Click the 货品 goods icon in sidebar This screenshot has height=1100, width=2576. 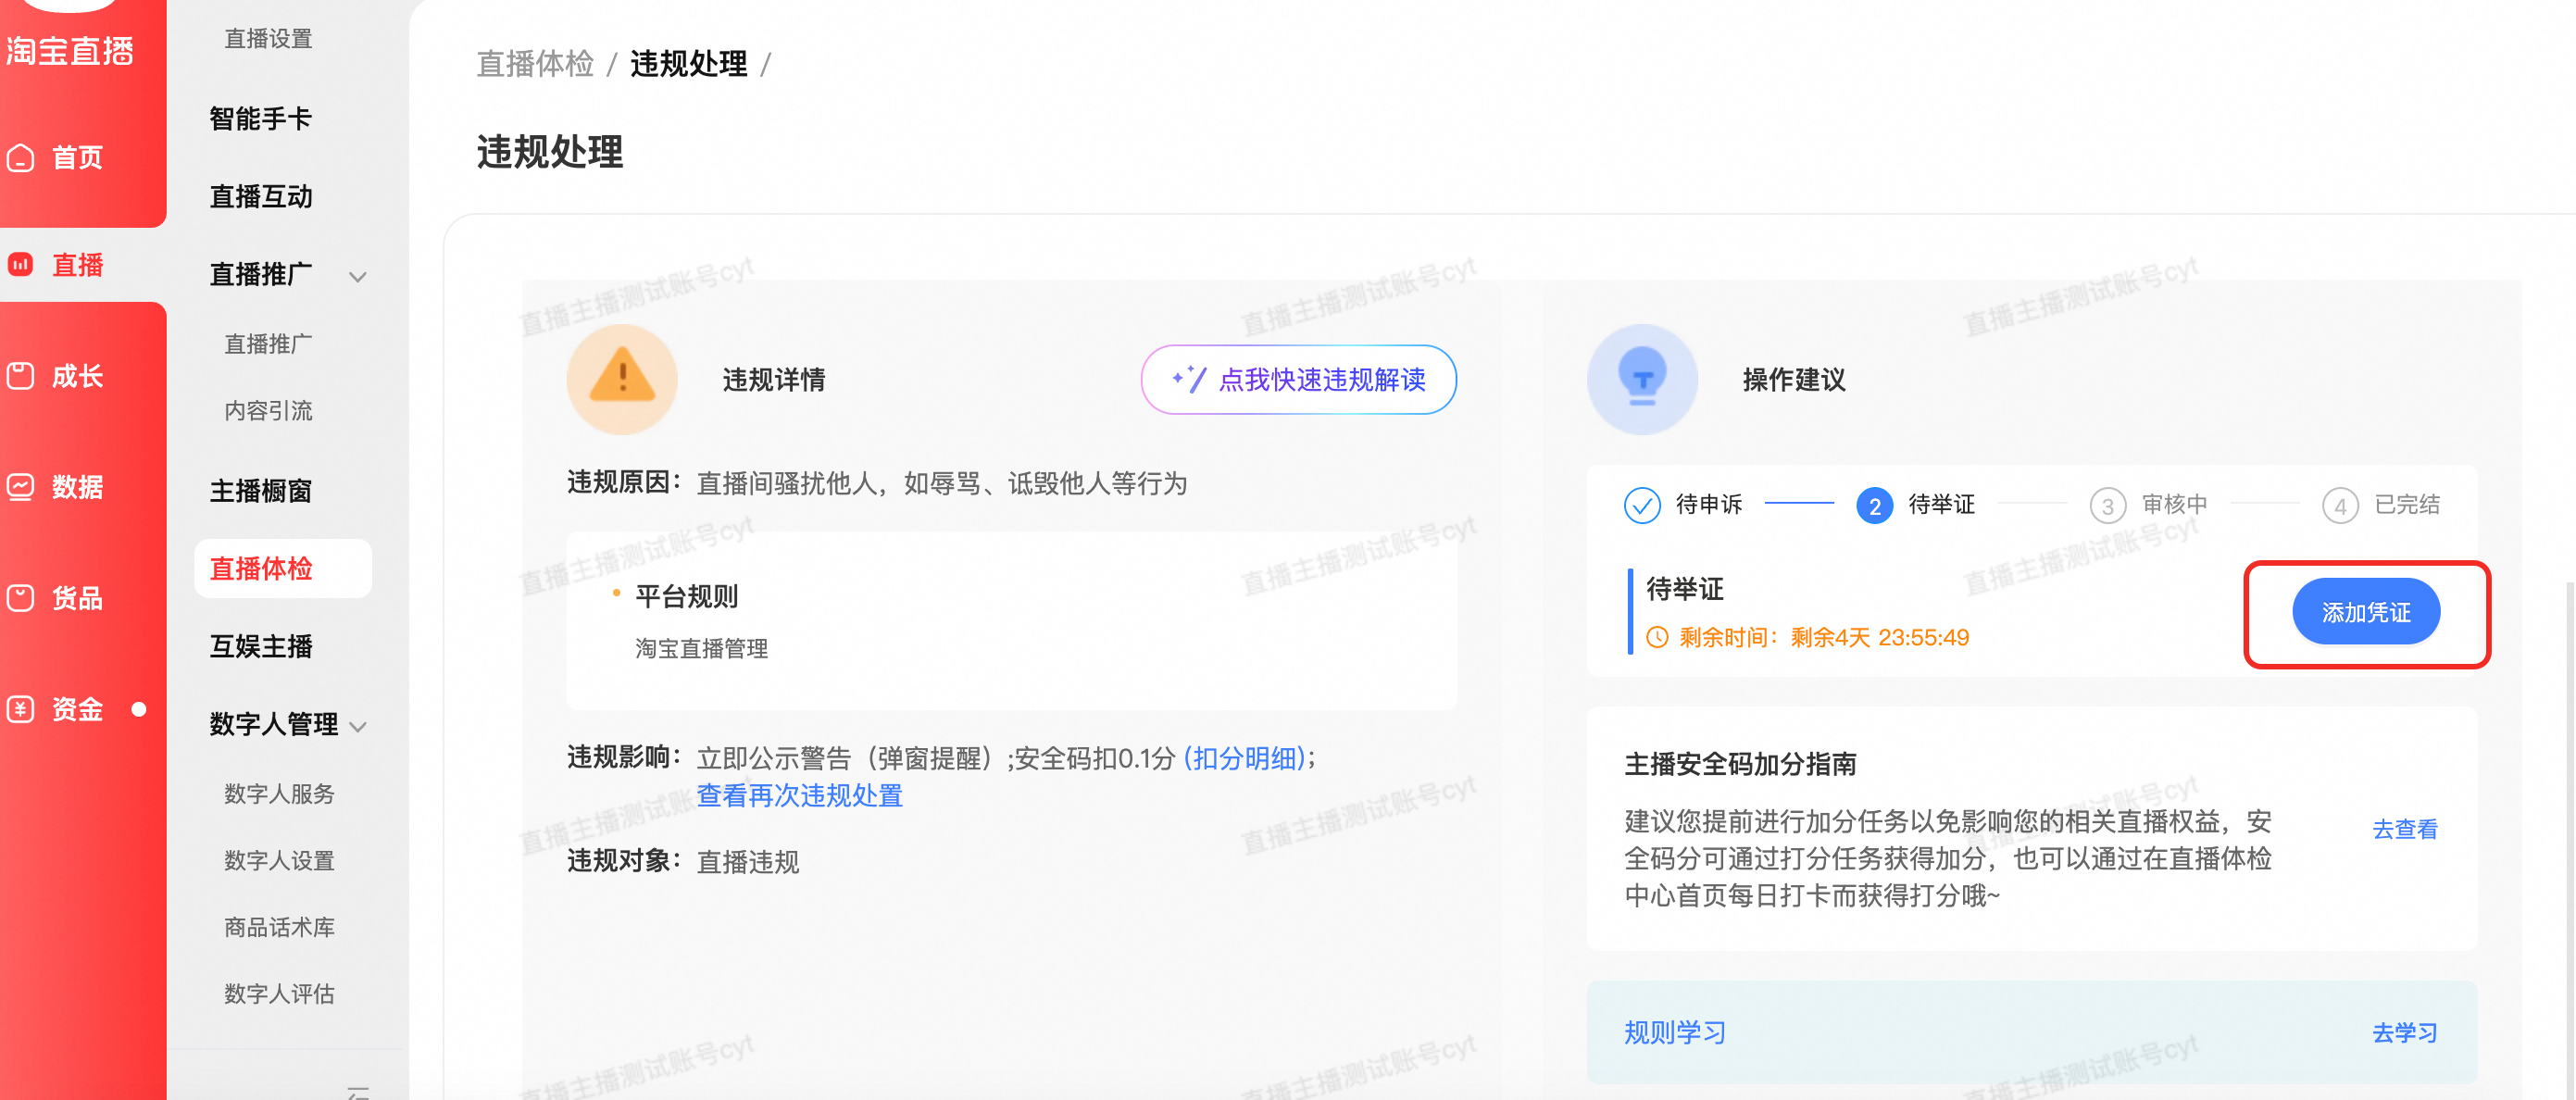point(21,598)
